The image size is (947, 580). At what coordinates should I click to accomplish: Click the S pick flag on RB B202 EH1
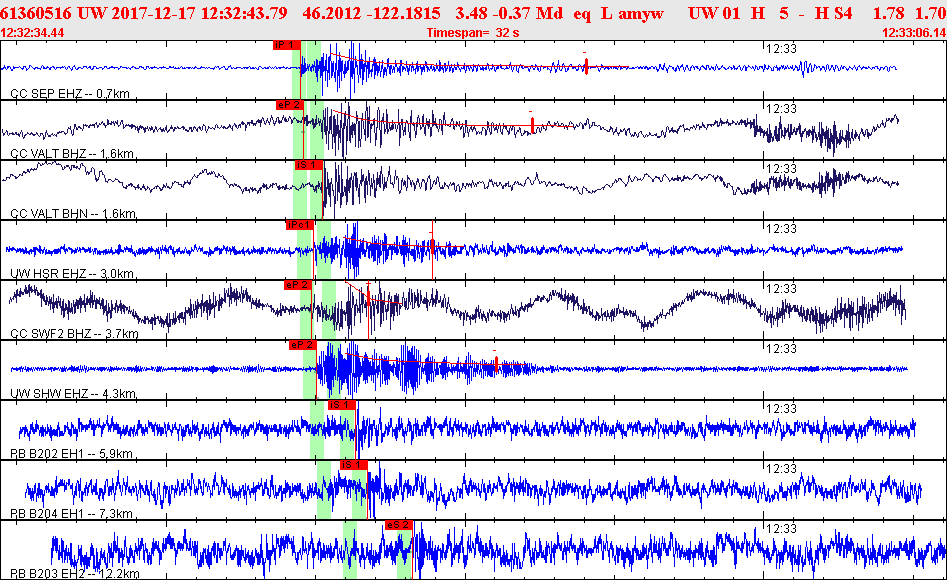point(341,405)
